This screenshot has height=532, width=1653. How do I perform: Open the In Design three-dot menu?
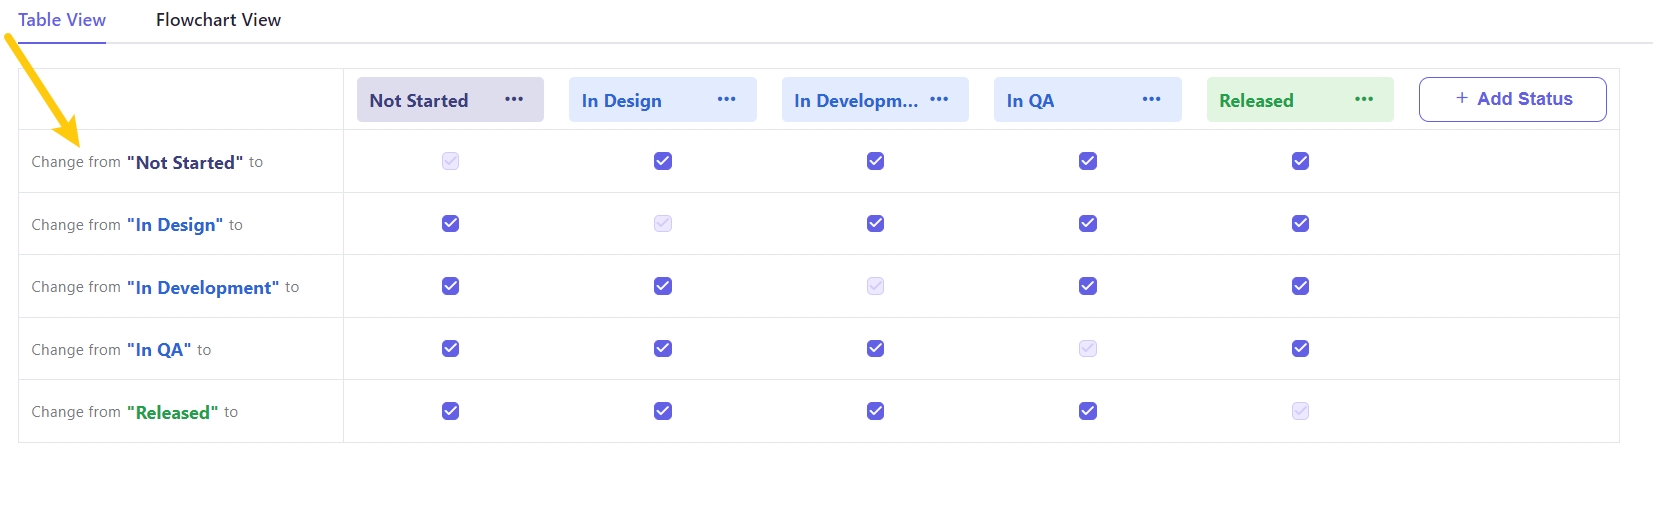(x=726, y=100)
